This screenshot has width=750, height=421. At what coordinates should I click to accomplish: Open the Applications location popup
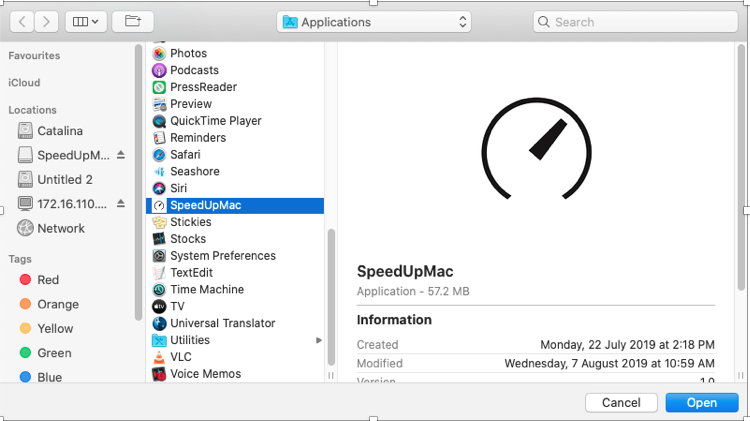[374, 22]
